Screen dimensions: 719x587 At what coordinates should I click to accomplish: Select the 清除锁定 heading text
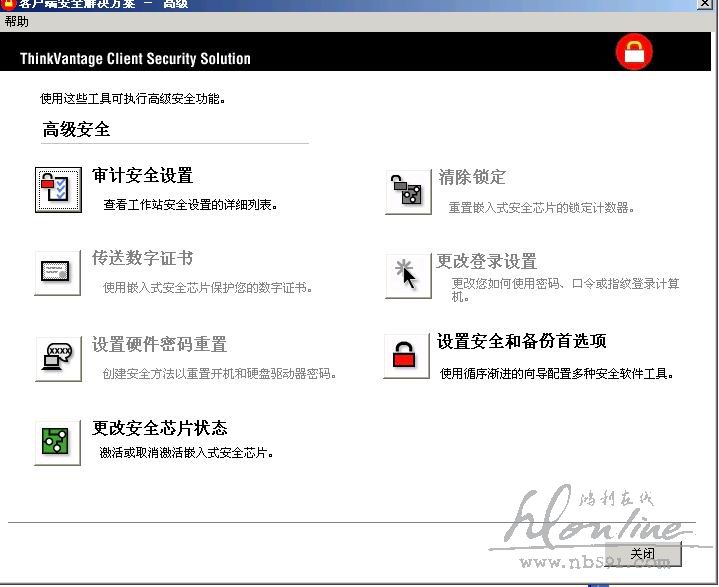point(472,177)
